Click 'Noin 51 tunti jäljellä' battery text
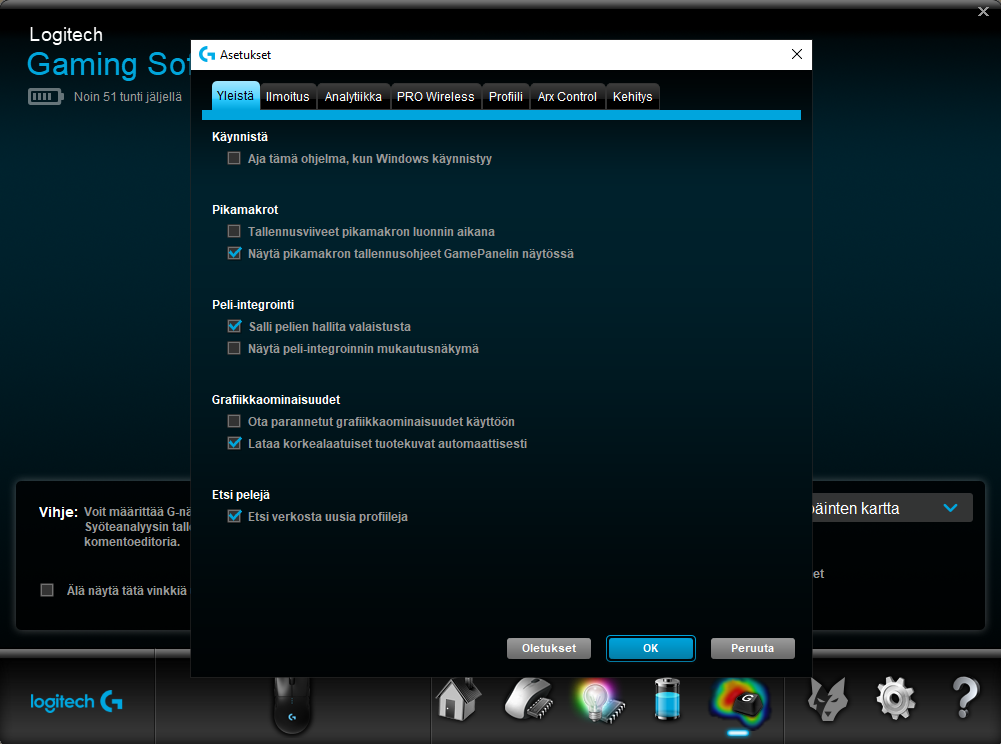Image resolution: width=1001 pixels, height=744 pixels. point(128,96)
